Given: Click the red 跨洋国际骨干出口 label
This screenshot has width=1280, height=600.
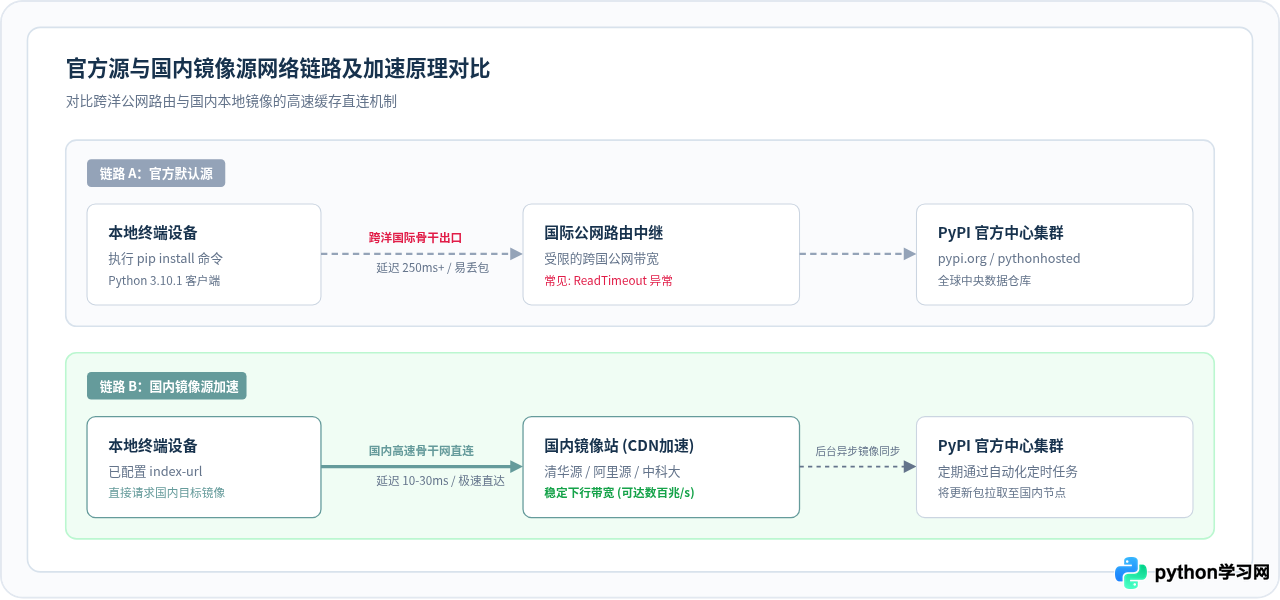Looking at the screenshot, I should 416,238.
